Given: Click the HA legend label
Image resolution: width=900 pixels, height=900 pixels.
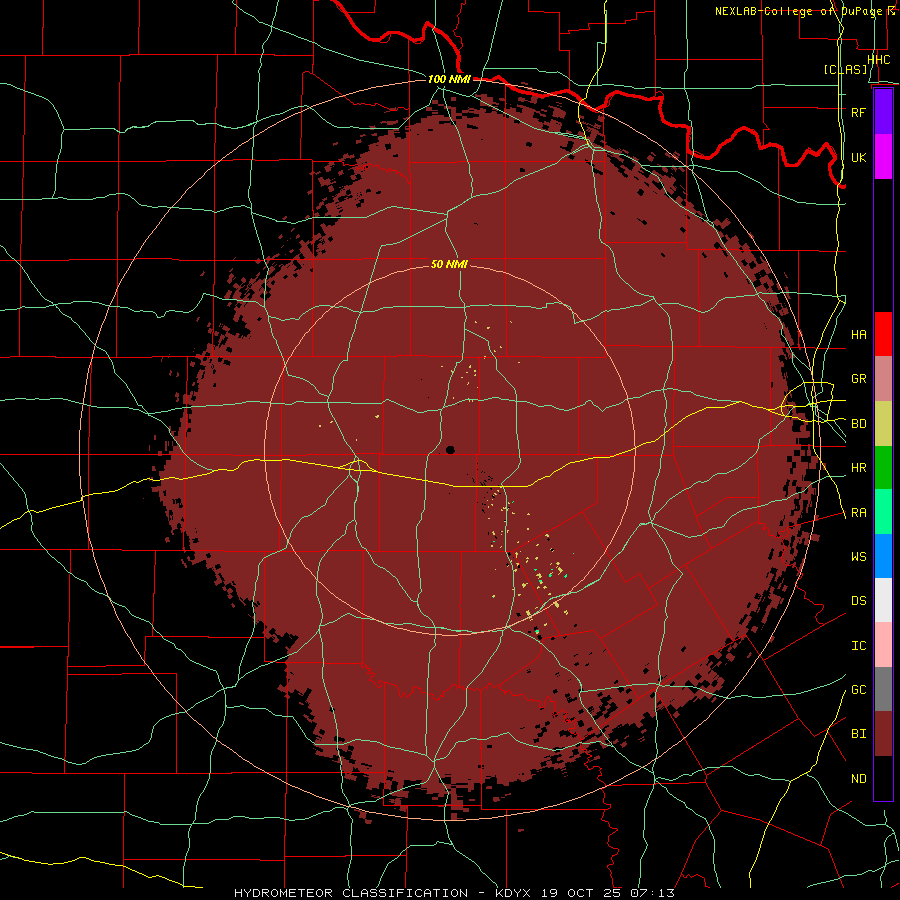Looking at the screenshot, I should (x=858, y=335).
